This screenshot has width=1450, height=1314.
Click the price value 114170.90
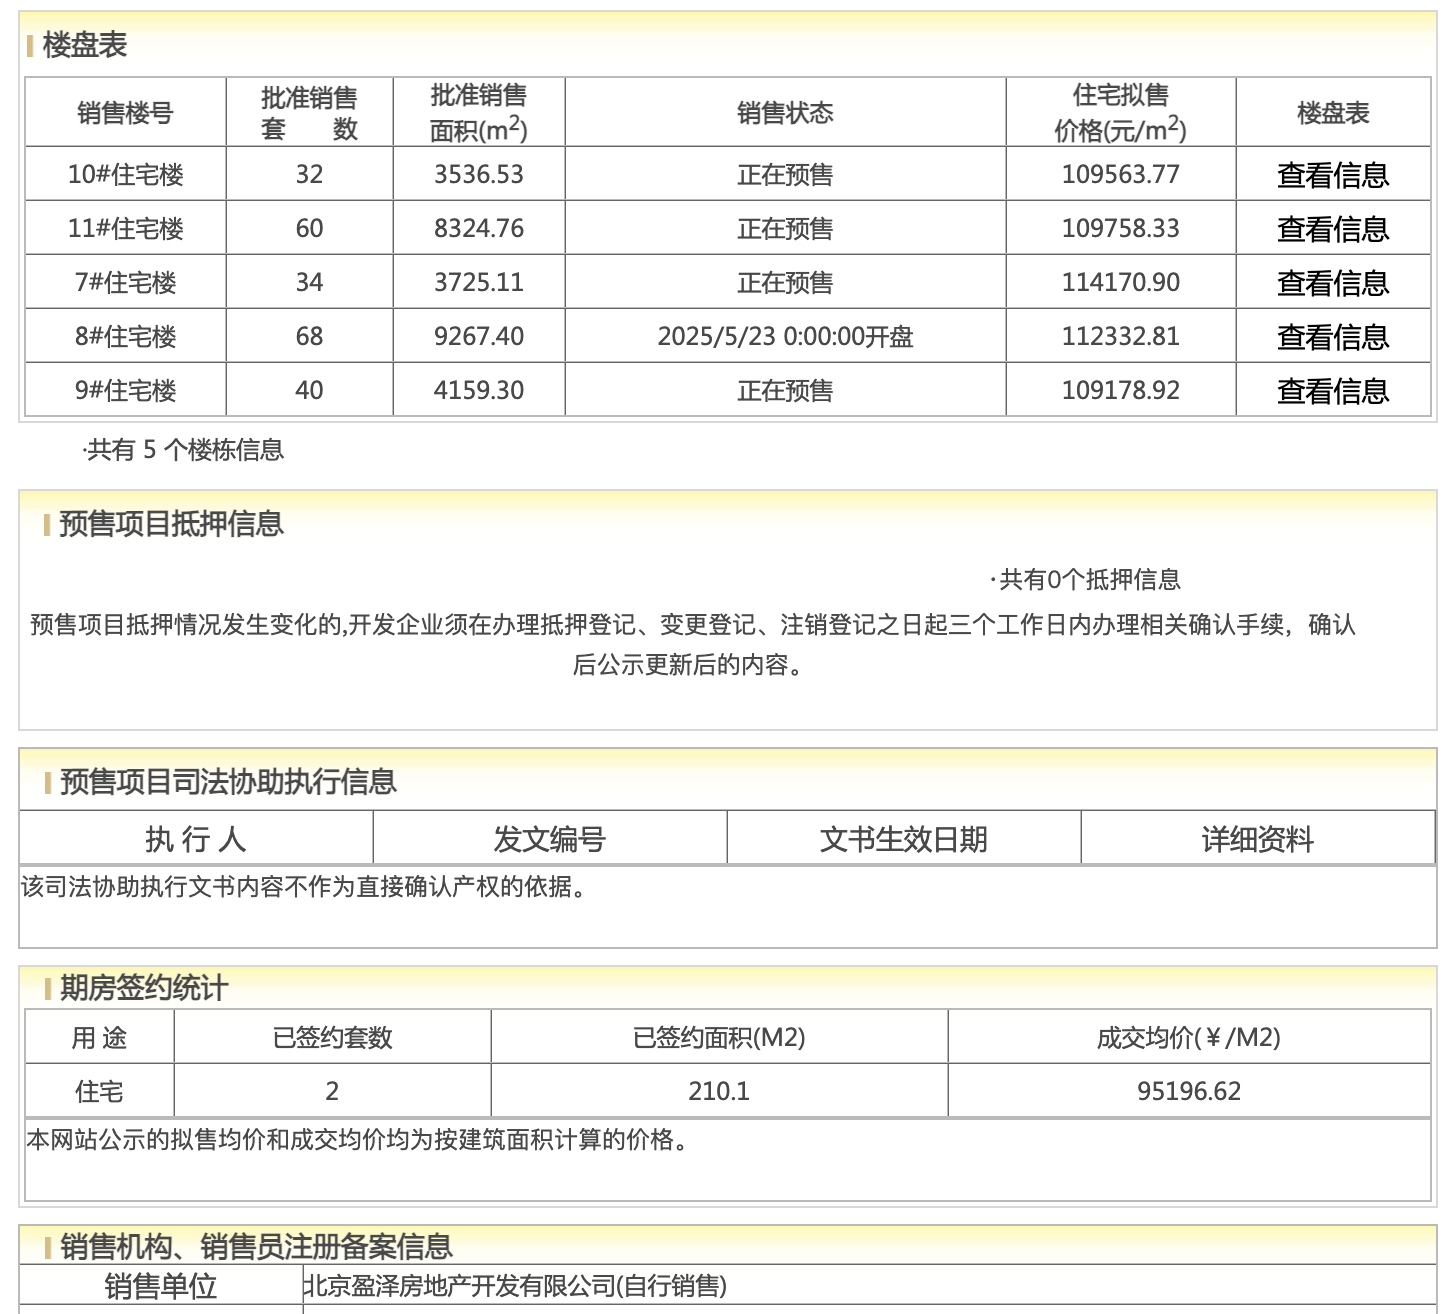1121,282
